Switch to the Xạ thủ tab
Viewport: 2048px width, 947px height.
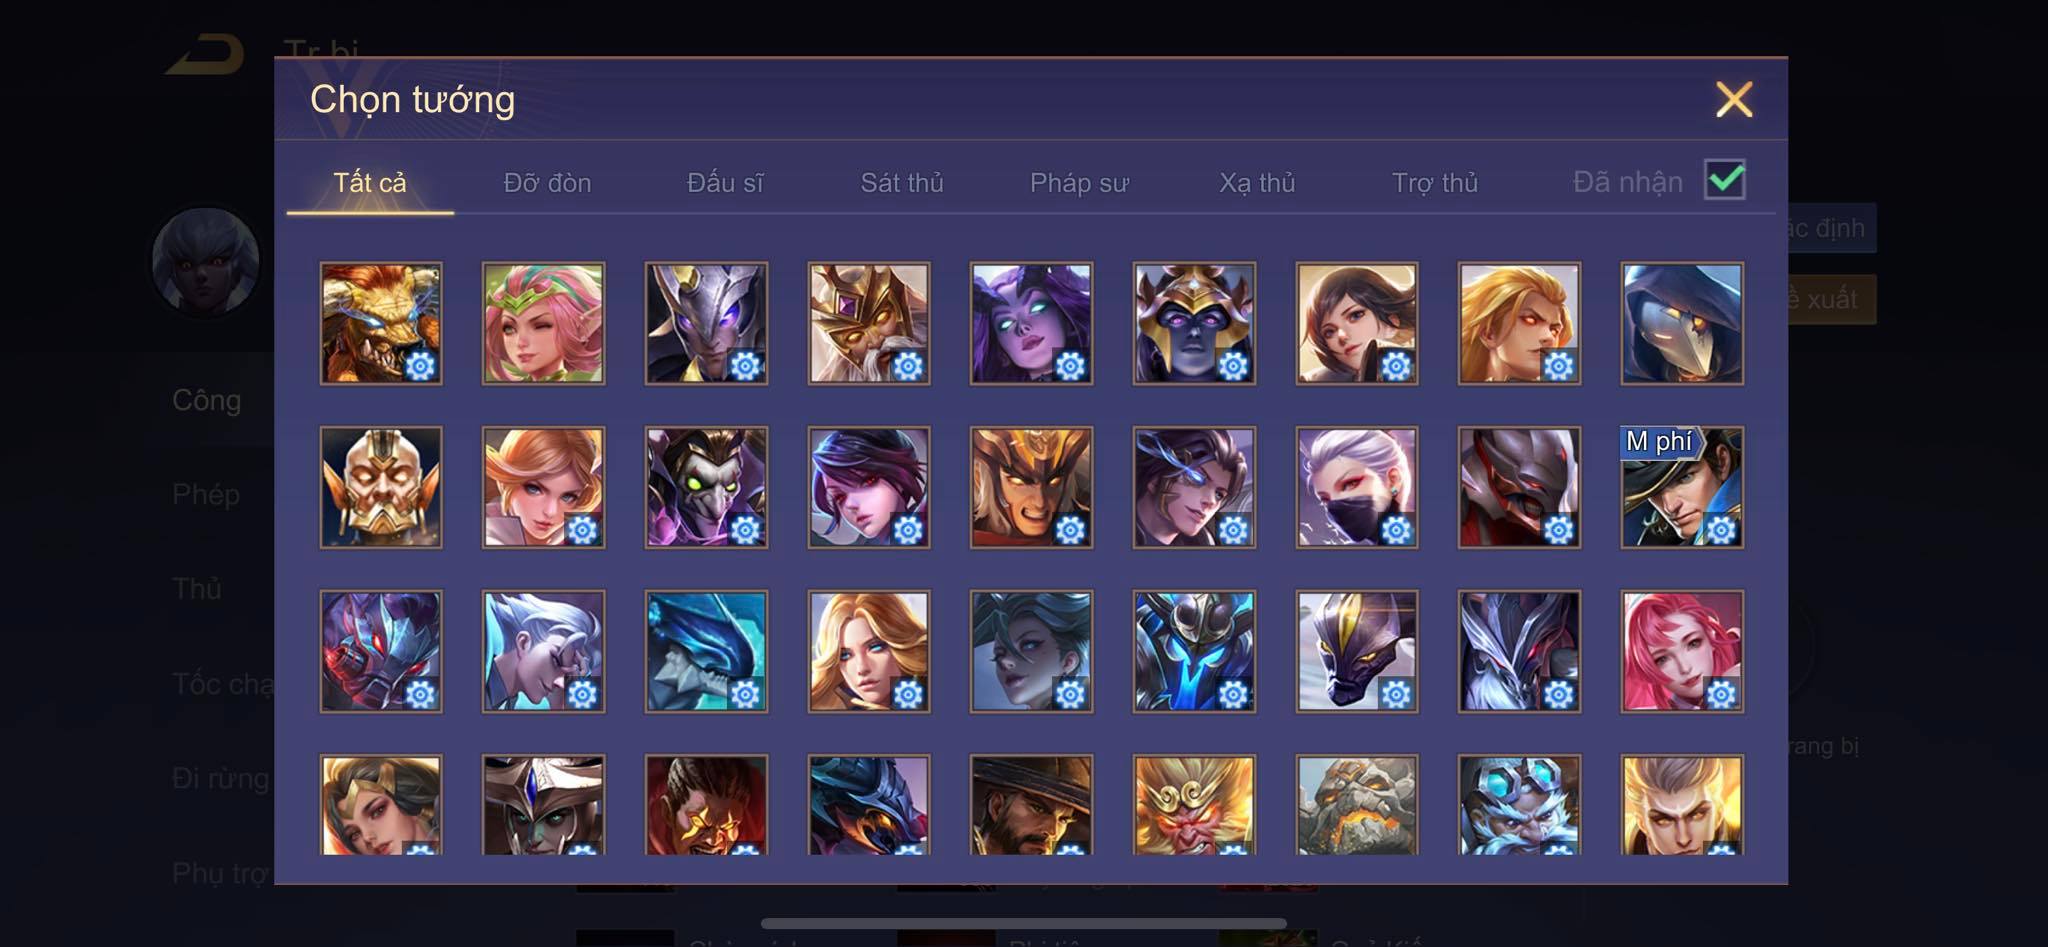(x=1257, y=183)
